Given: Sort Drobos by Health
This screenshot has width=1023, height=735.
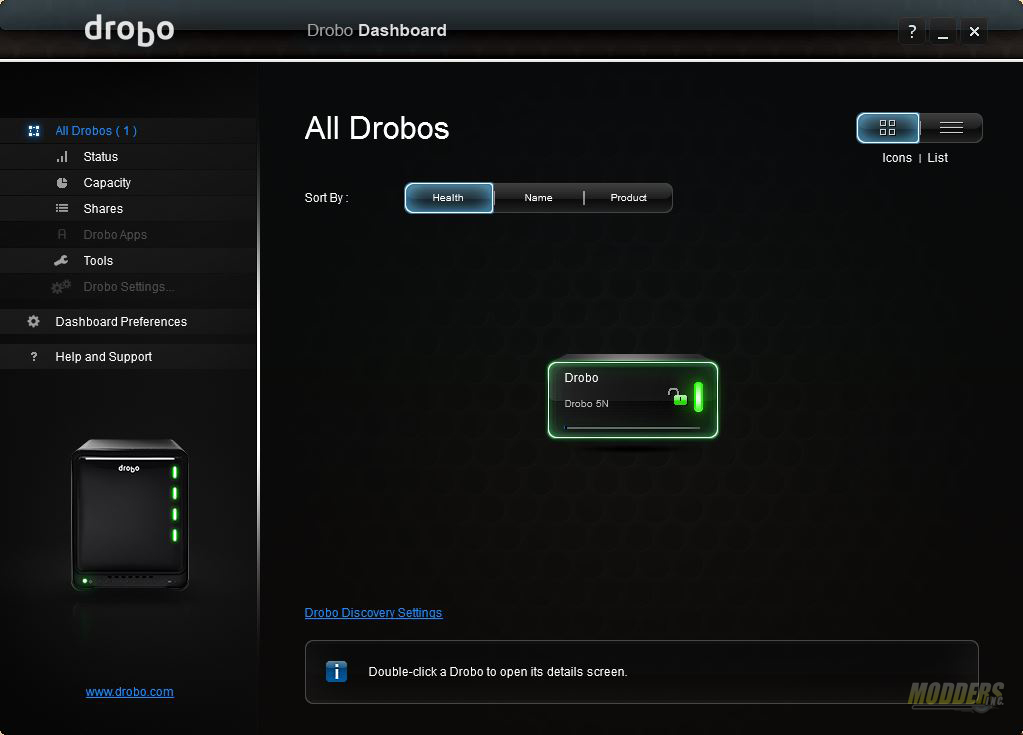Looking at the screenshot, I should pyautogui.click(x=448, y=198).
